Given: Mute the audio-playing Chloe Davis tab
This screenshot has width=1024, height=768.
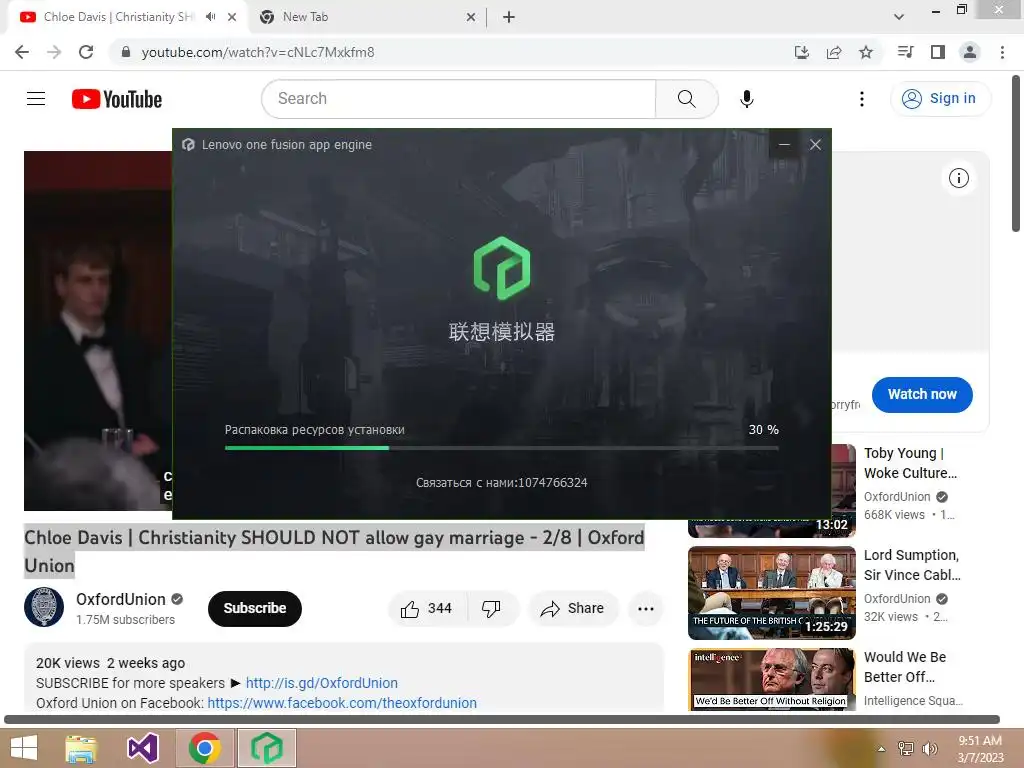Looking at the screenshot, I should (x=210, y=17).
